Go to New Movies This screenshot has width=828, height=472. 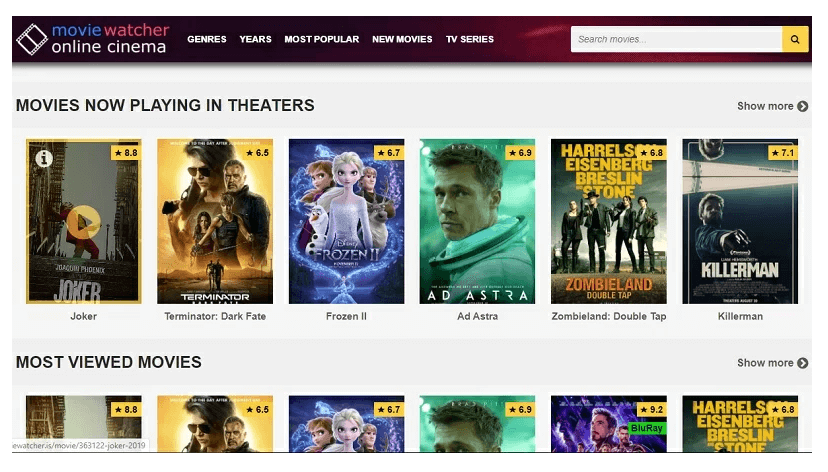[402, 39]
